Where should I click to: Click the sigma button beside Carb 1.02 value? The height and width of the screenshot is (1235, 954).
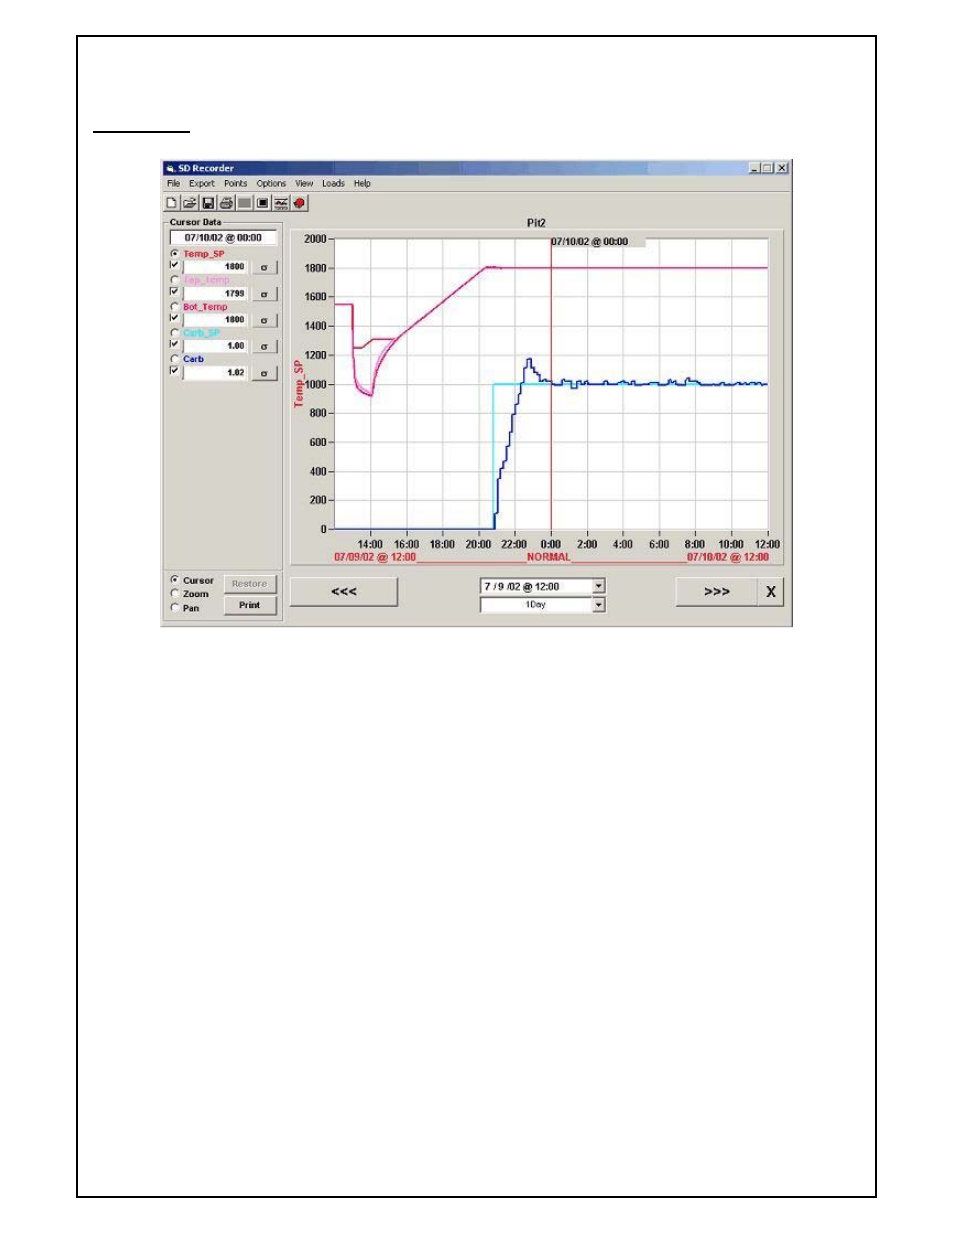pos(264,373)
